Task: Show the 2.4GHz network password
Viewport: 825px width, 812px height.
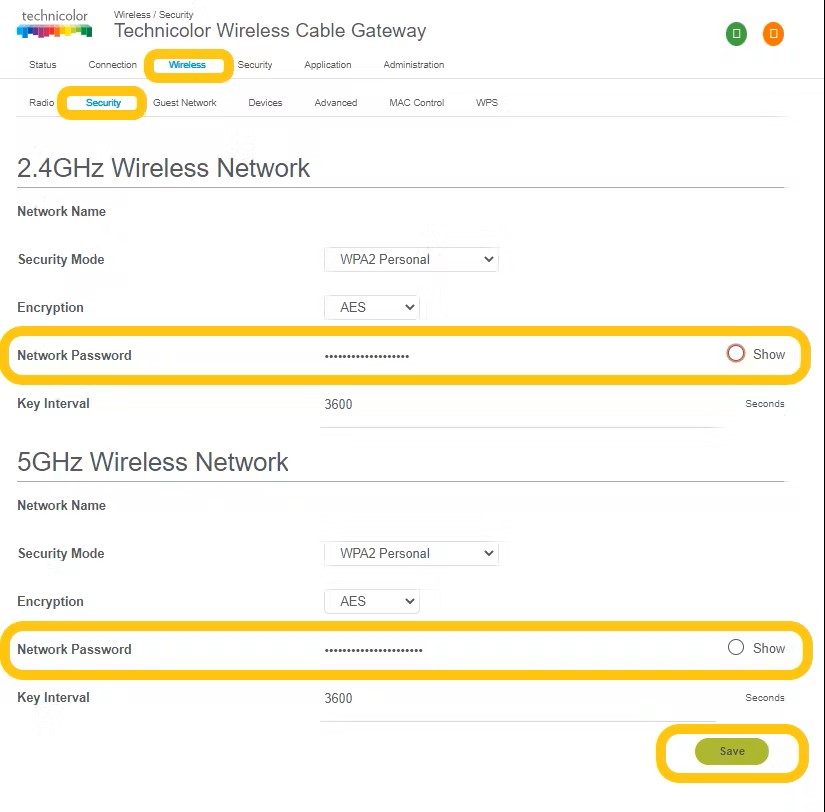Action: click(736, 353)
